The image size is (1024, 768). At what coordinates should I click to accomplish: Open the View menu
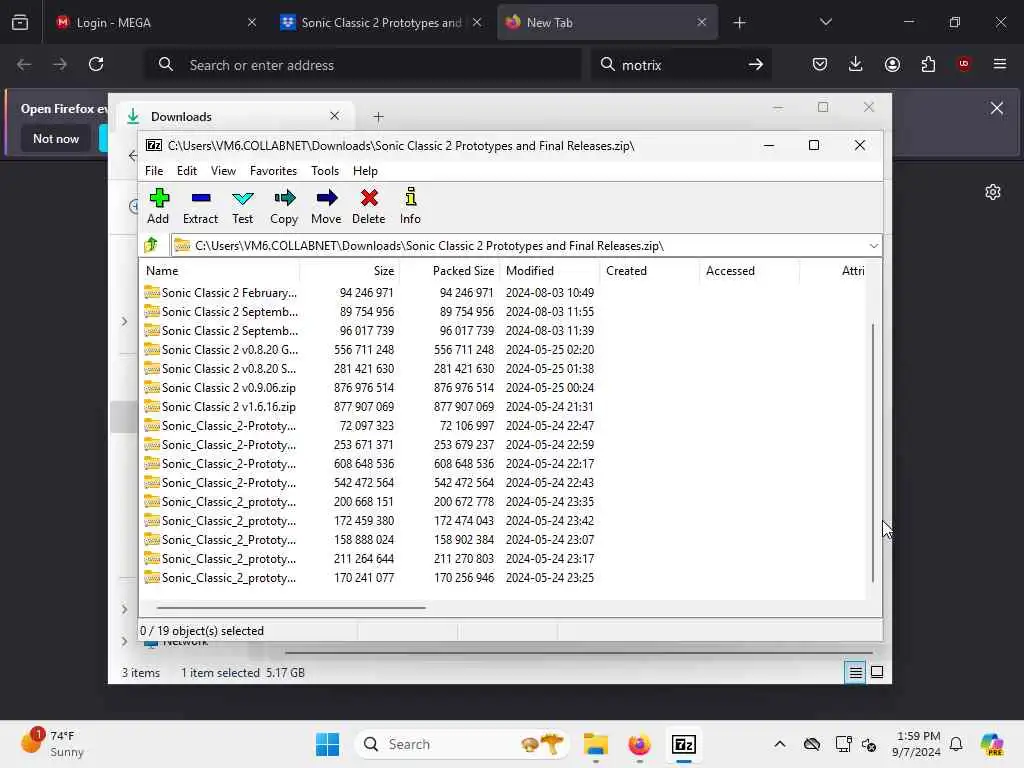[223, 170]
